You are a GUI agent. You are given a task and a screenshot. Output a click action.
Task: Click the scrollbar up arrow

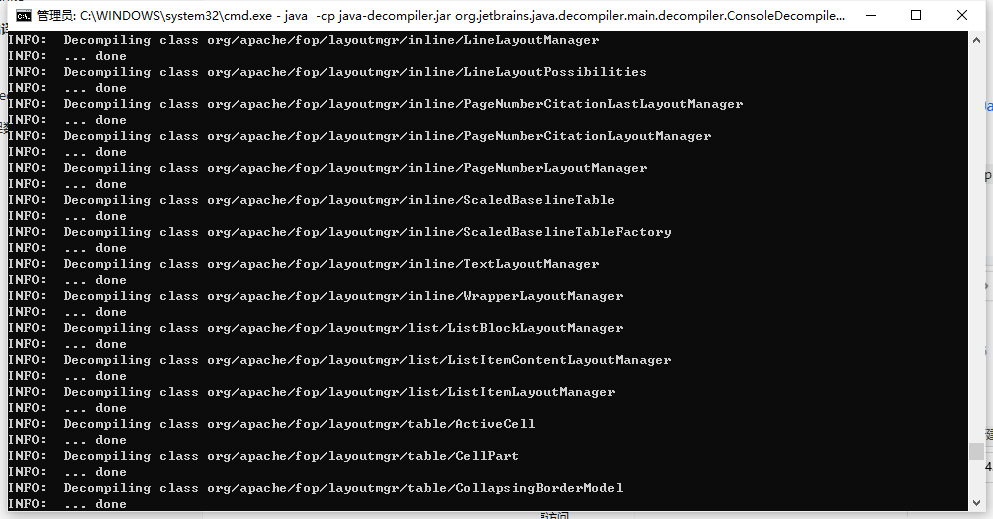[x=976, y=39]
